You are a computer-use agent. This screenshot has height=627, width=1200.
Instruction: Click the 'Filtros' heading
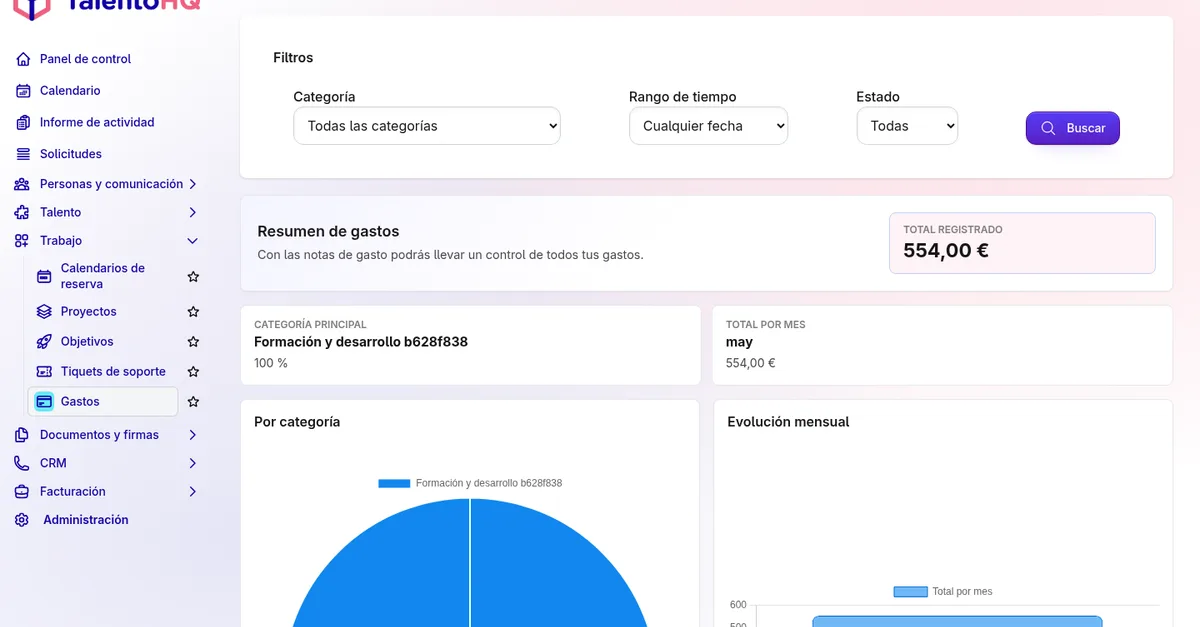pyautogui.click(x=293, y=58)
